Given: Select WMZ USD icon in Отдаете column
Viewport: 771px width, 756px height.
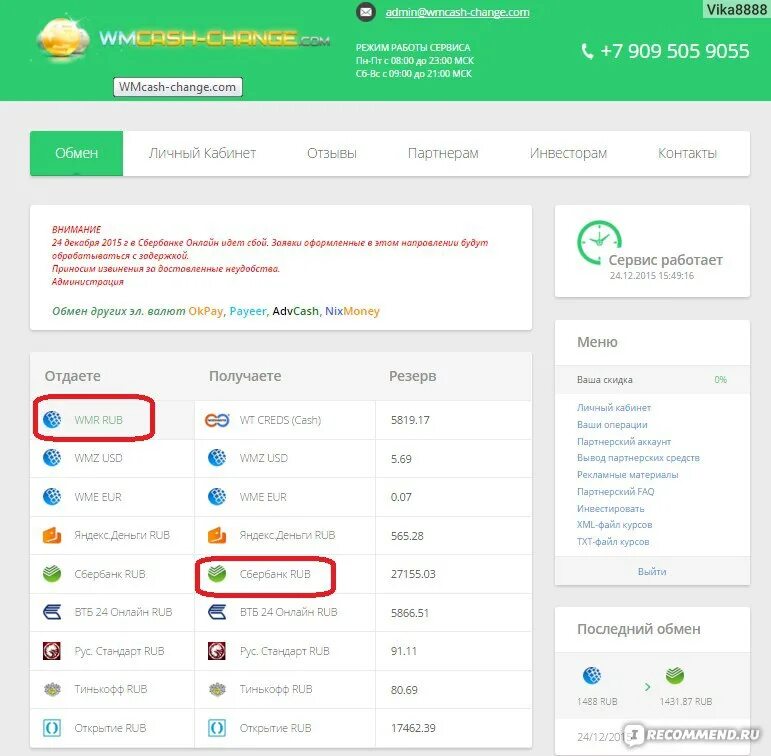Looking at the screenshot, I should [52, 458].
